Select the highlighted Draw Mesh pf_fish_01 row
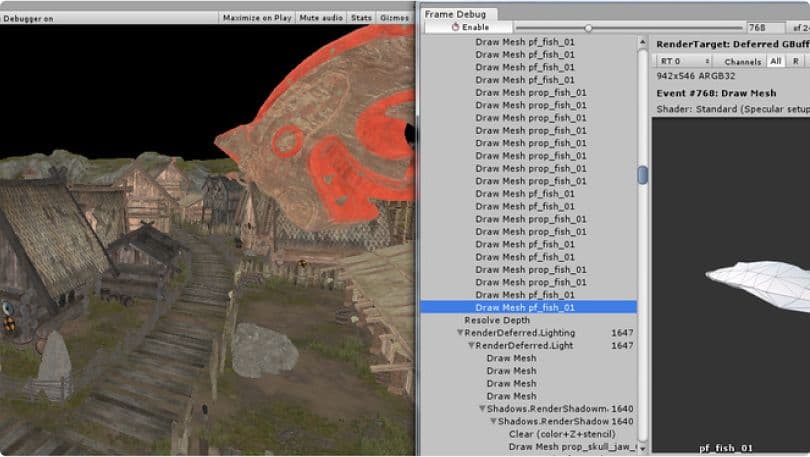The width and height of the screenshot is (810, 457). 527,308
